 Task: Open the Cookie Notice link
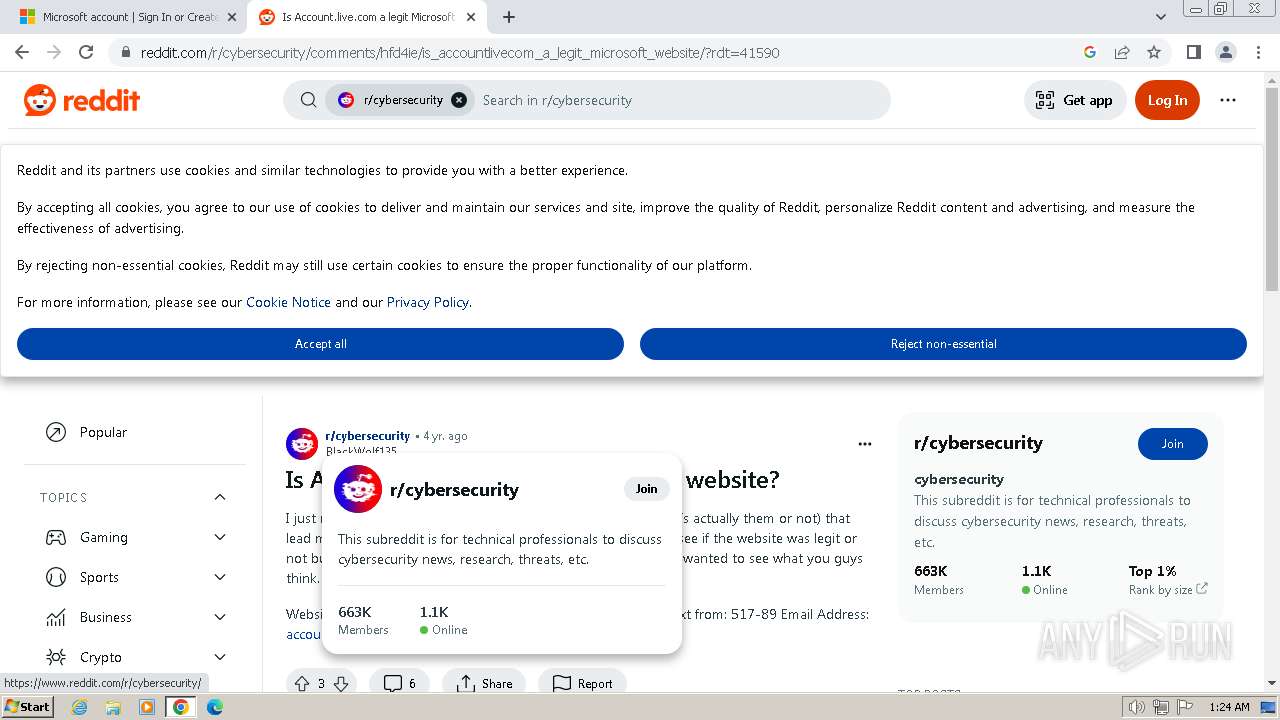coord(288,302)
